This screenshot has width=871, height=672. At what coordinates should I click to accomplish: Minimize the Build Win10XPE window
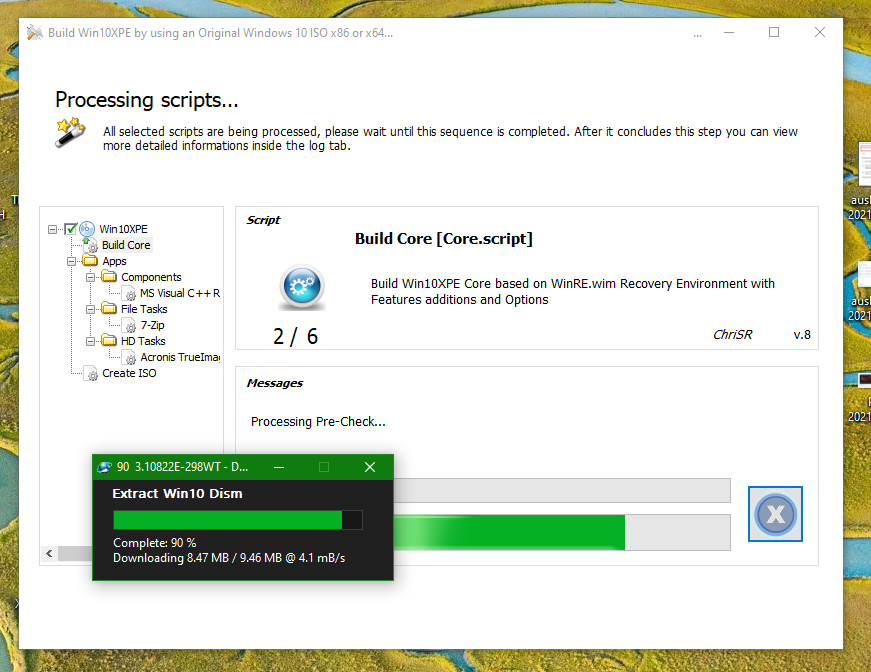(x=729, y=33)
